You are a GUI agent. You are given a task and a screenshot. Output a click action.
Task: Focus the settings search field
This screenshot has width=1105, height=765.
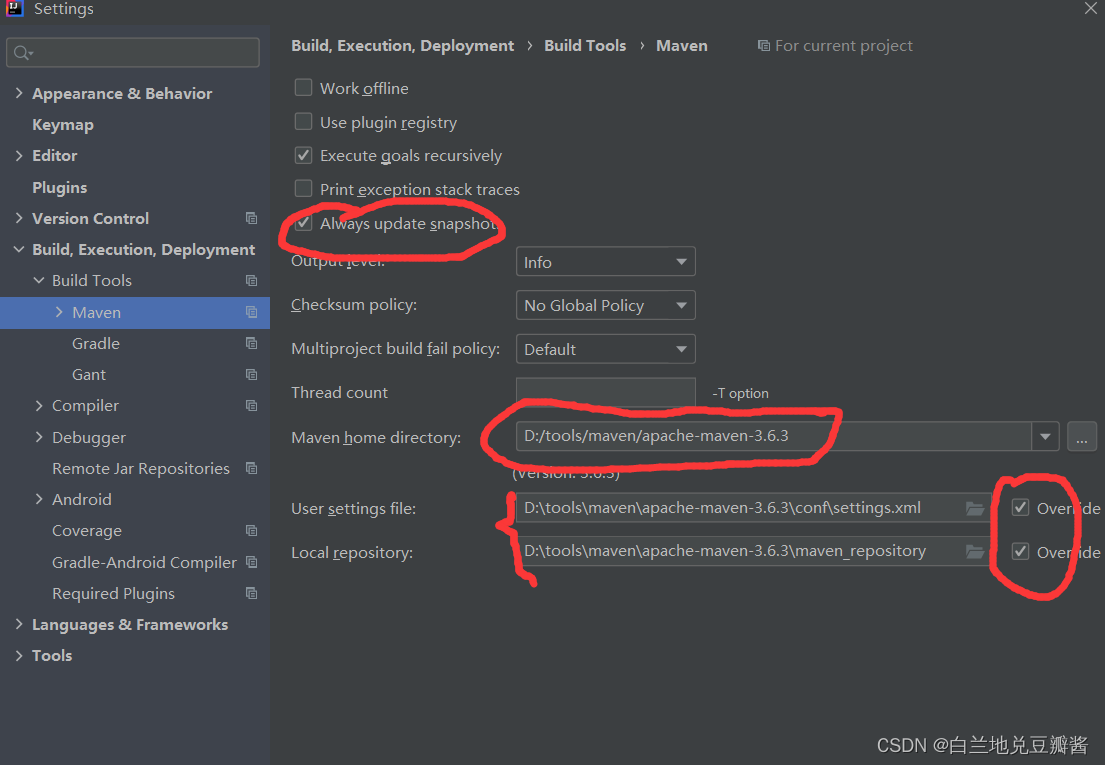point(133,53)
